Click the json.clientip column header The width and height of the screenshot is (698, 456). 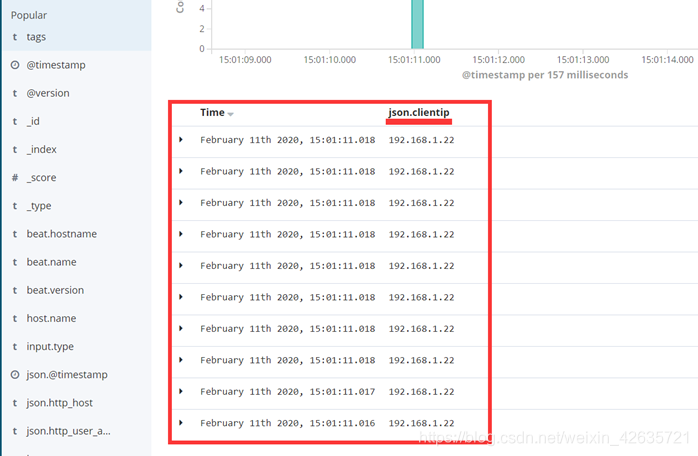click(419, 113)
